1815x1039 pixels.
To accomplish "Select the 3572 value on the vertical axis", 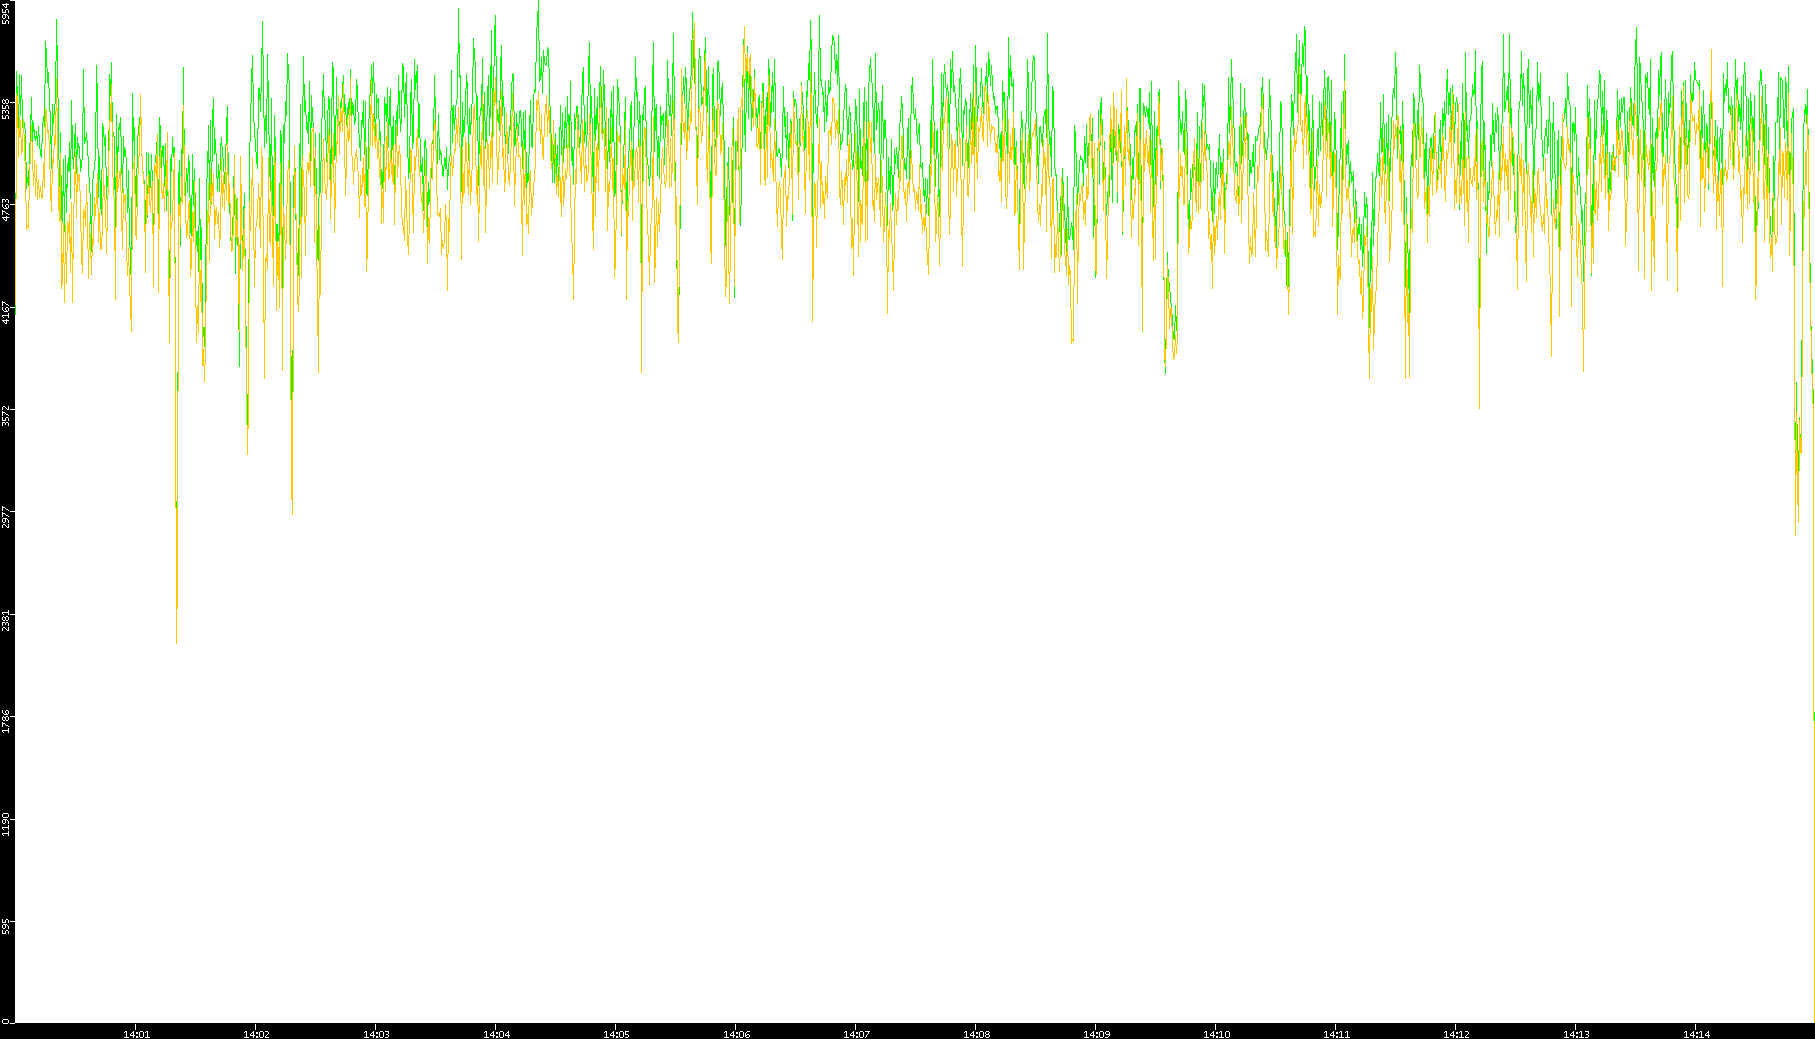I will pyautogui.click(x=7, y=415).
